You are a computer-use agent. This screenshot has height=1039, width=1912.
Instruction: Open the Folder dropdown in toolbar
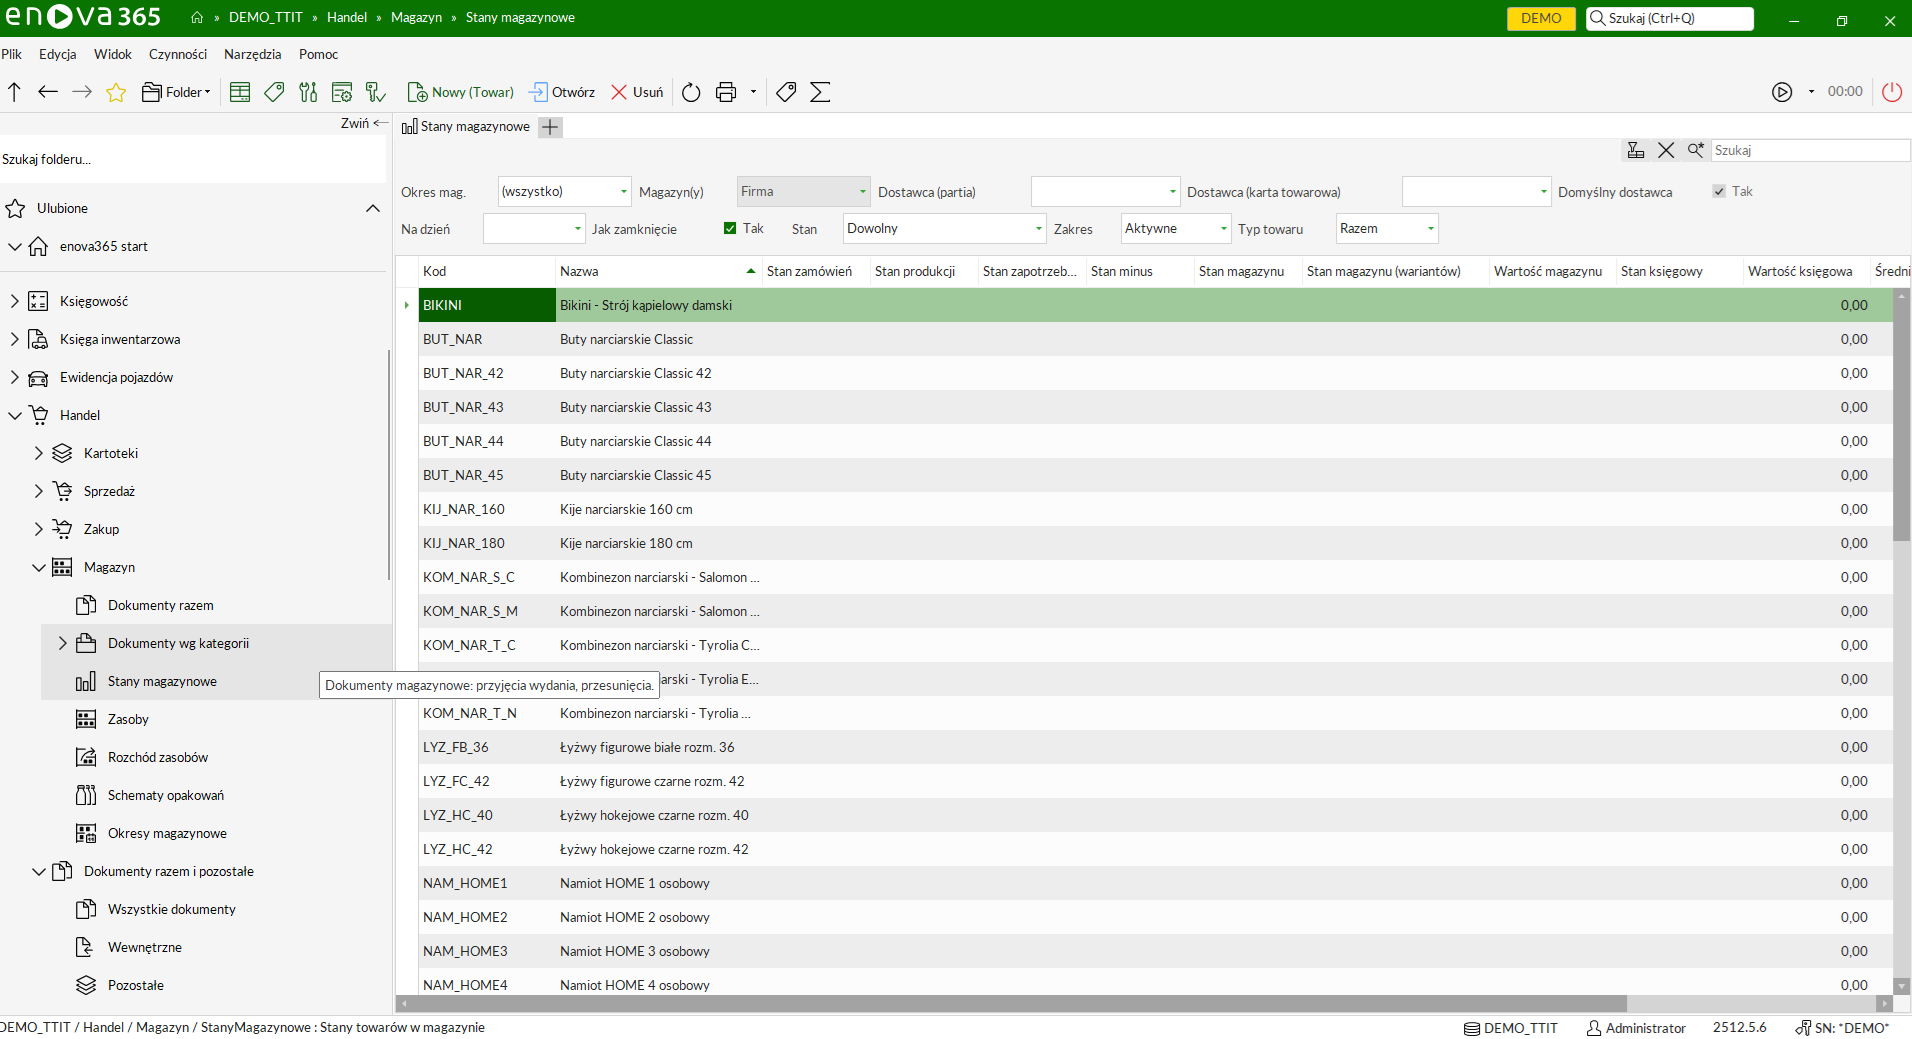point(177,92)
